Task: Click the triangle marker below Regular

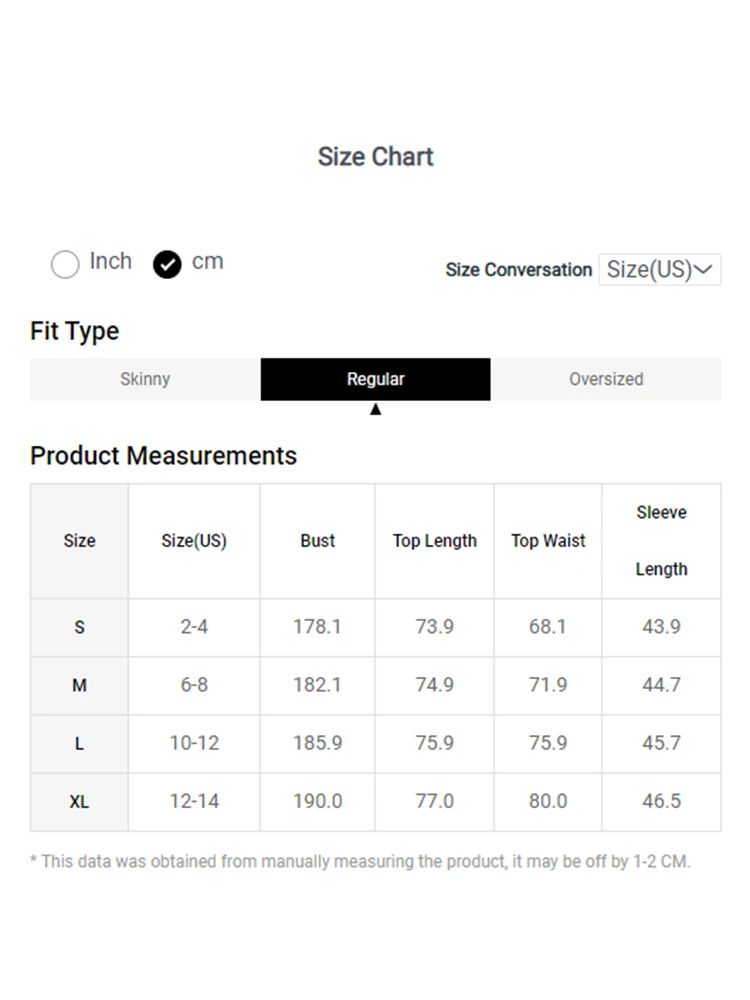Action: click(375, 409)
